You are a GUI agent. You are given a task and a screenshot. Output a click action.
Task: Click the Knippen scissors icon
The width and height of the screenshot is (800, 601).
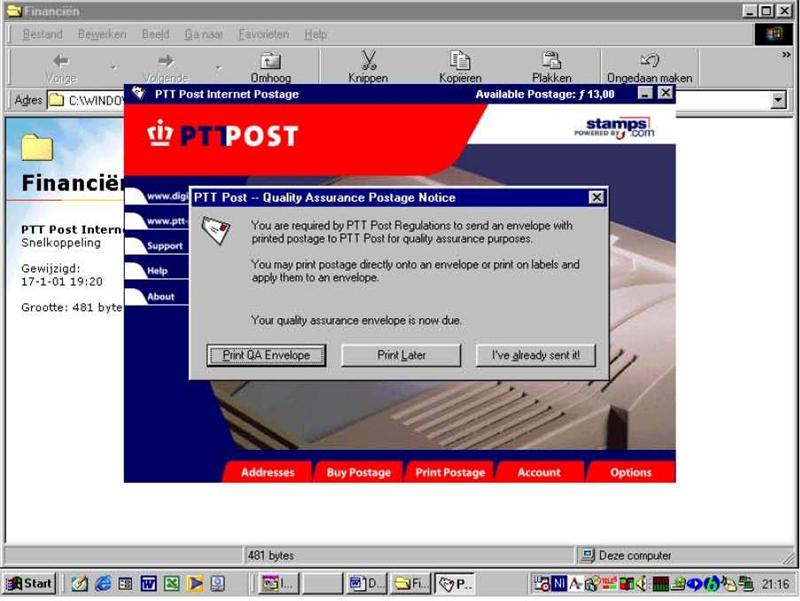pyautogui.click(x=368, y=60)
